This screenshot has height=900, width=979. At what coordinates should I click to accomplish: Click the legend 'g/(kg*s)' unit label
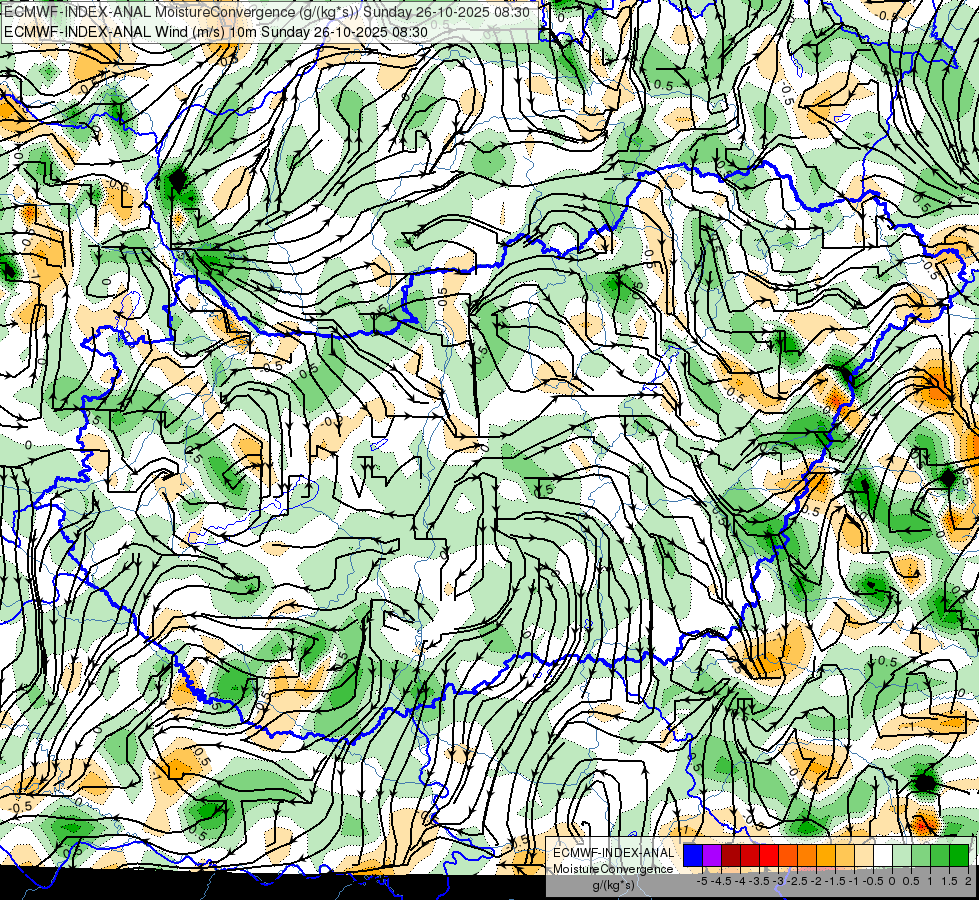(x=613, y=886)
